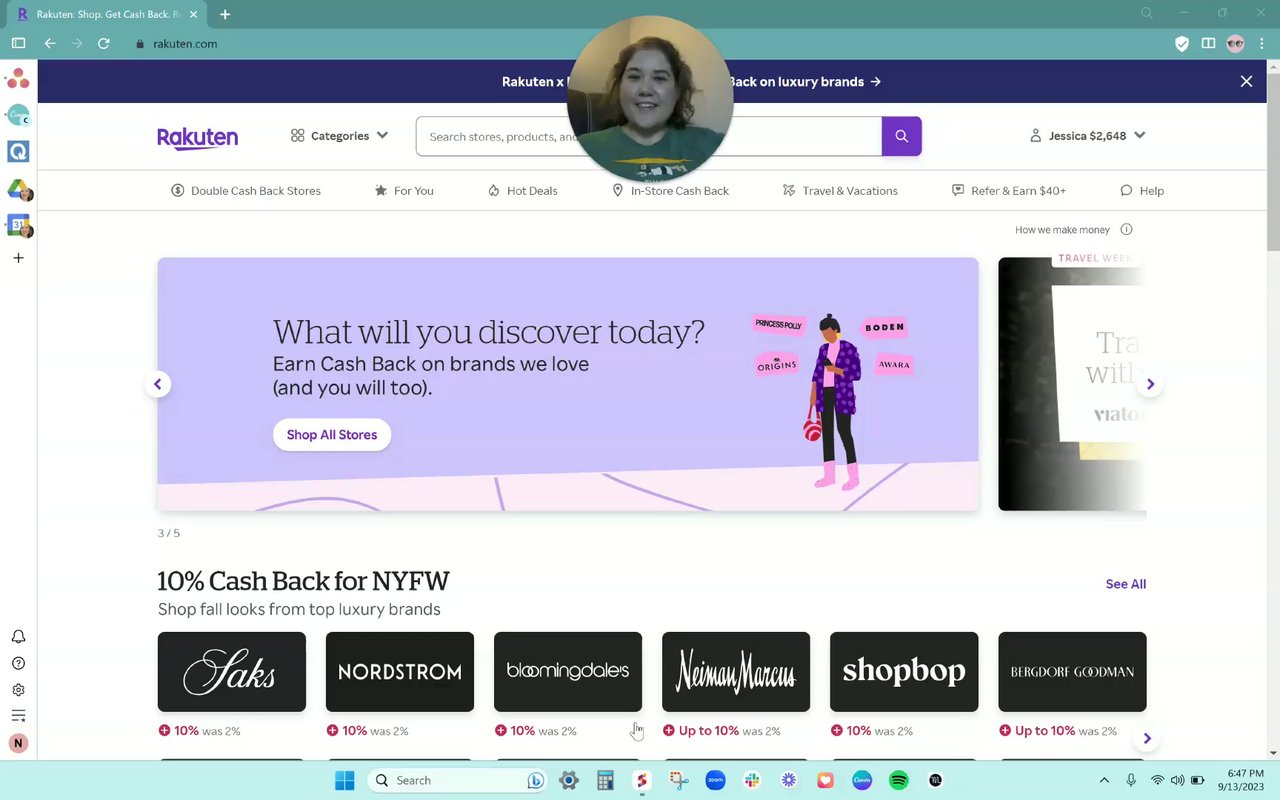Open Slack from the taskbar

click(x=752, y=780)
